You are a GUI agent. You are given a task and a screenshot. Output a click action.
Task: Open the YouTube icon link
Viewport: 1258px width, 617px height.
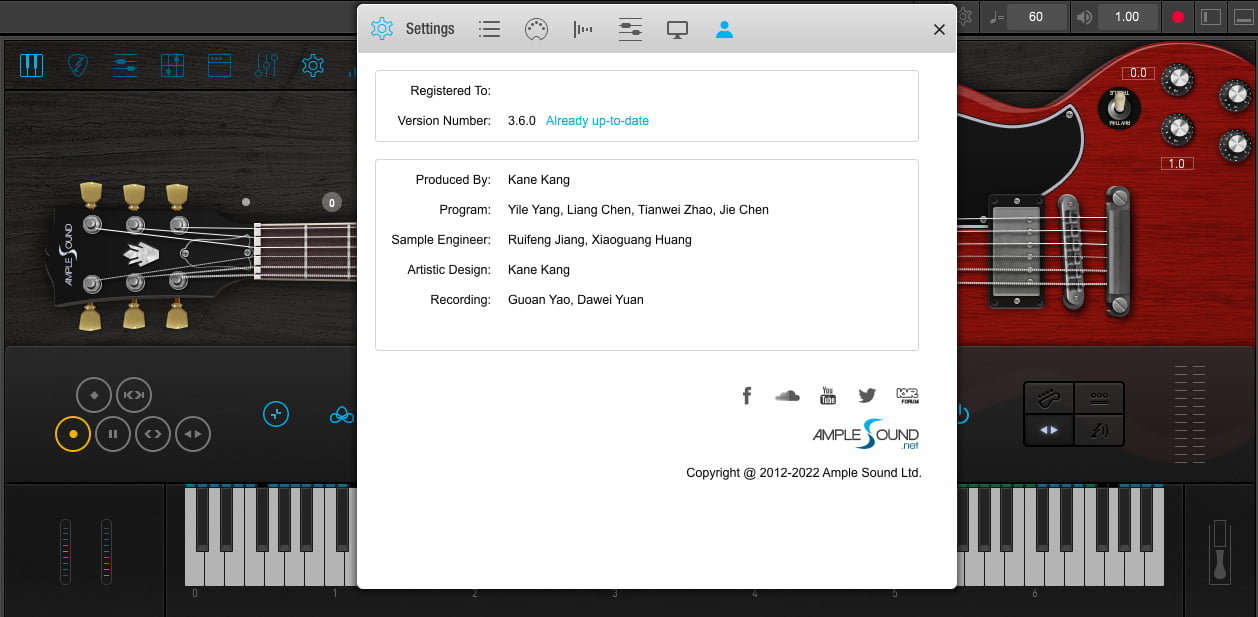pyautogui.click(x=828, y=395)
